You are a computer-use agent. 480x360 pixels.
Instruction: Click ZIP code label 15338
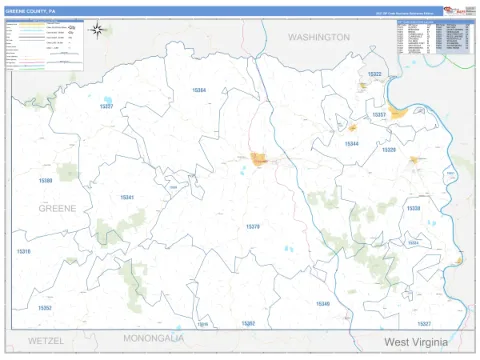[x=413, y=208]
